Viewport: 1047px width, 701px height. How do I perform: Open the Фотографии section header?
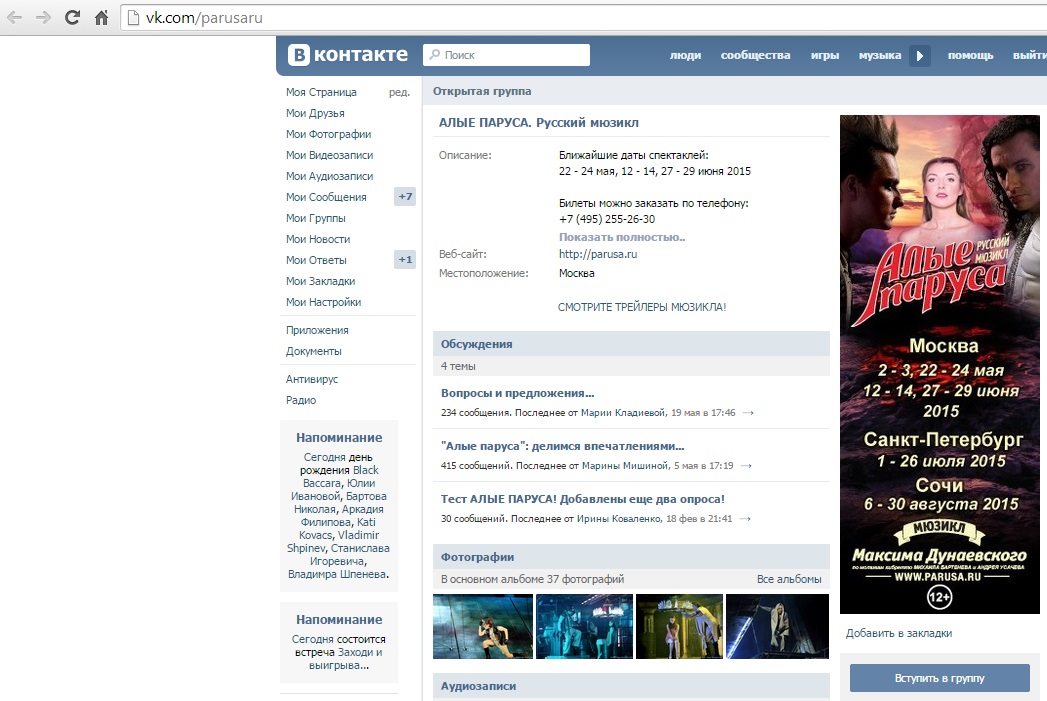coord(631,557)
